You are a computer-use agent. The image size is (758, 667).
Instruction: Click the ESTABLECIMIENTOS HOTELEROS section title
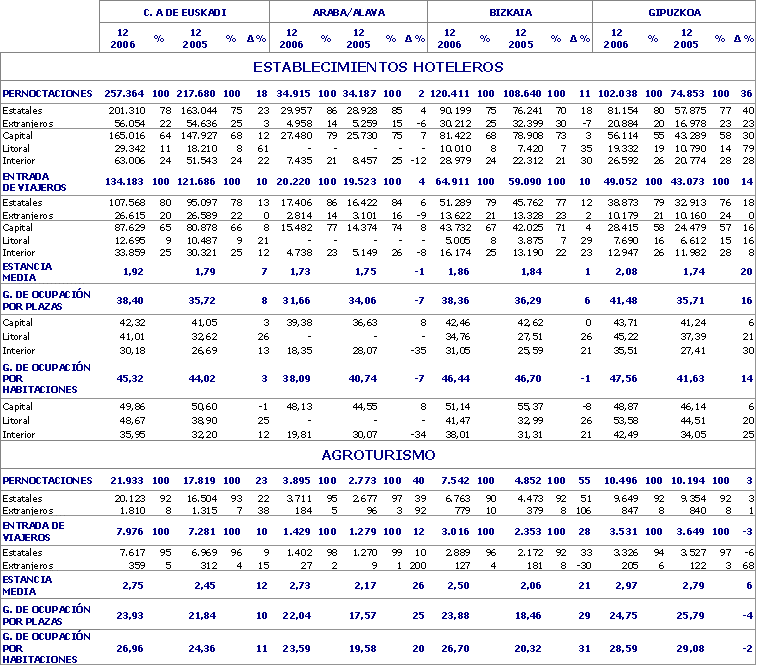click(378, 67)
